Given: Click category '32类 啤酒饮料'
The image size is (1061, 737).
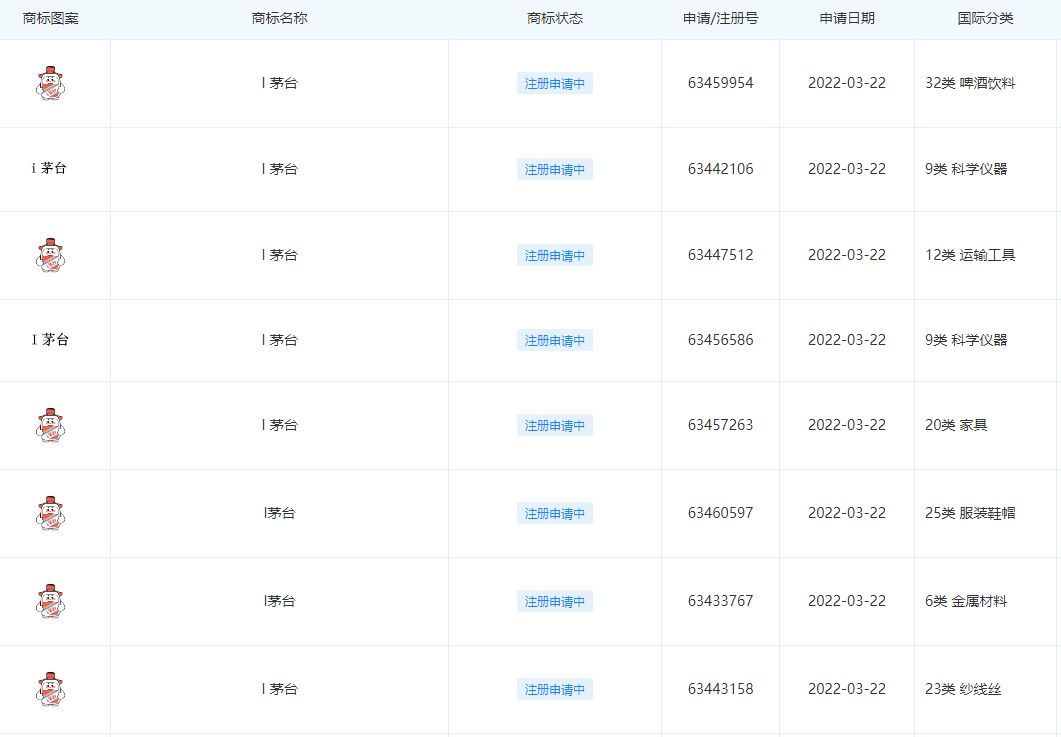Looking at the screenshot, I should pos(970,83).
